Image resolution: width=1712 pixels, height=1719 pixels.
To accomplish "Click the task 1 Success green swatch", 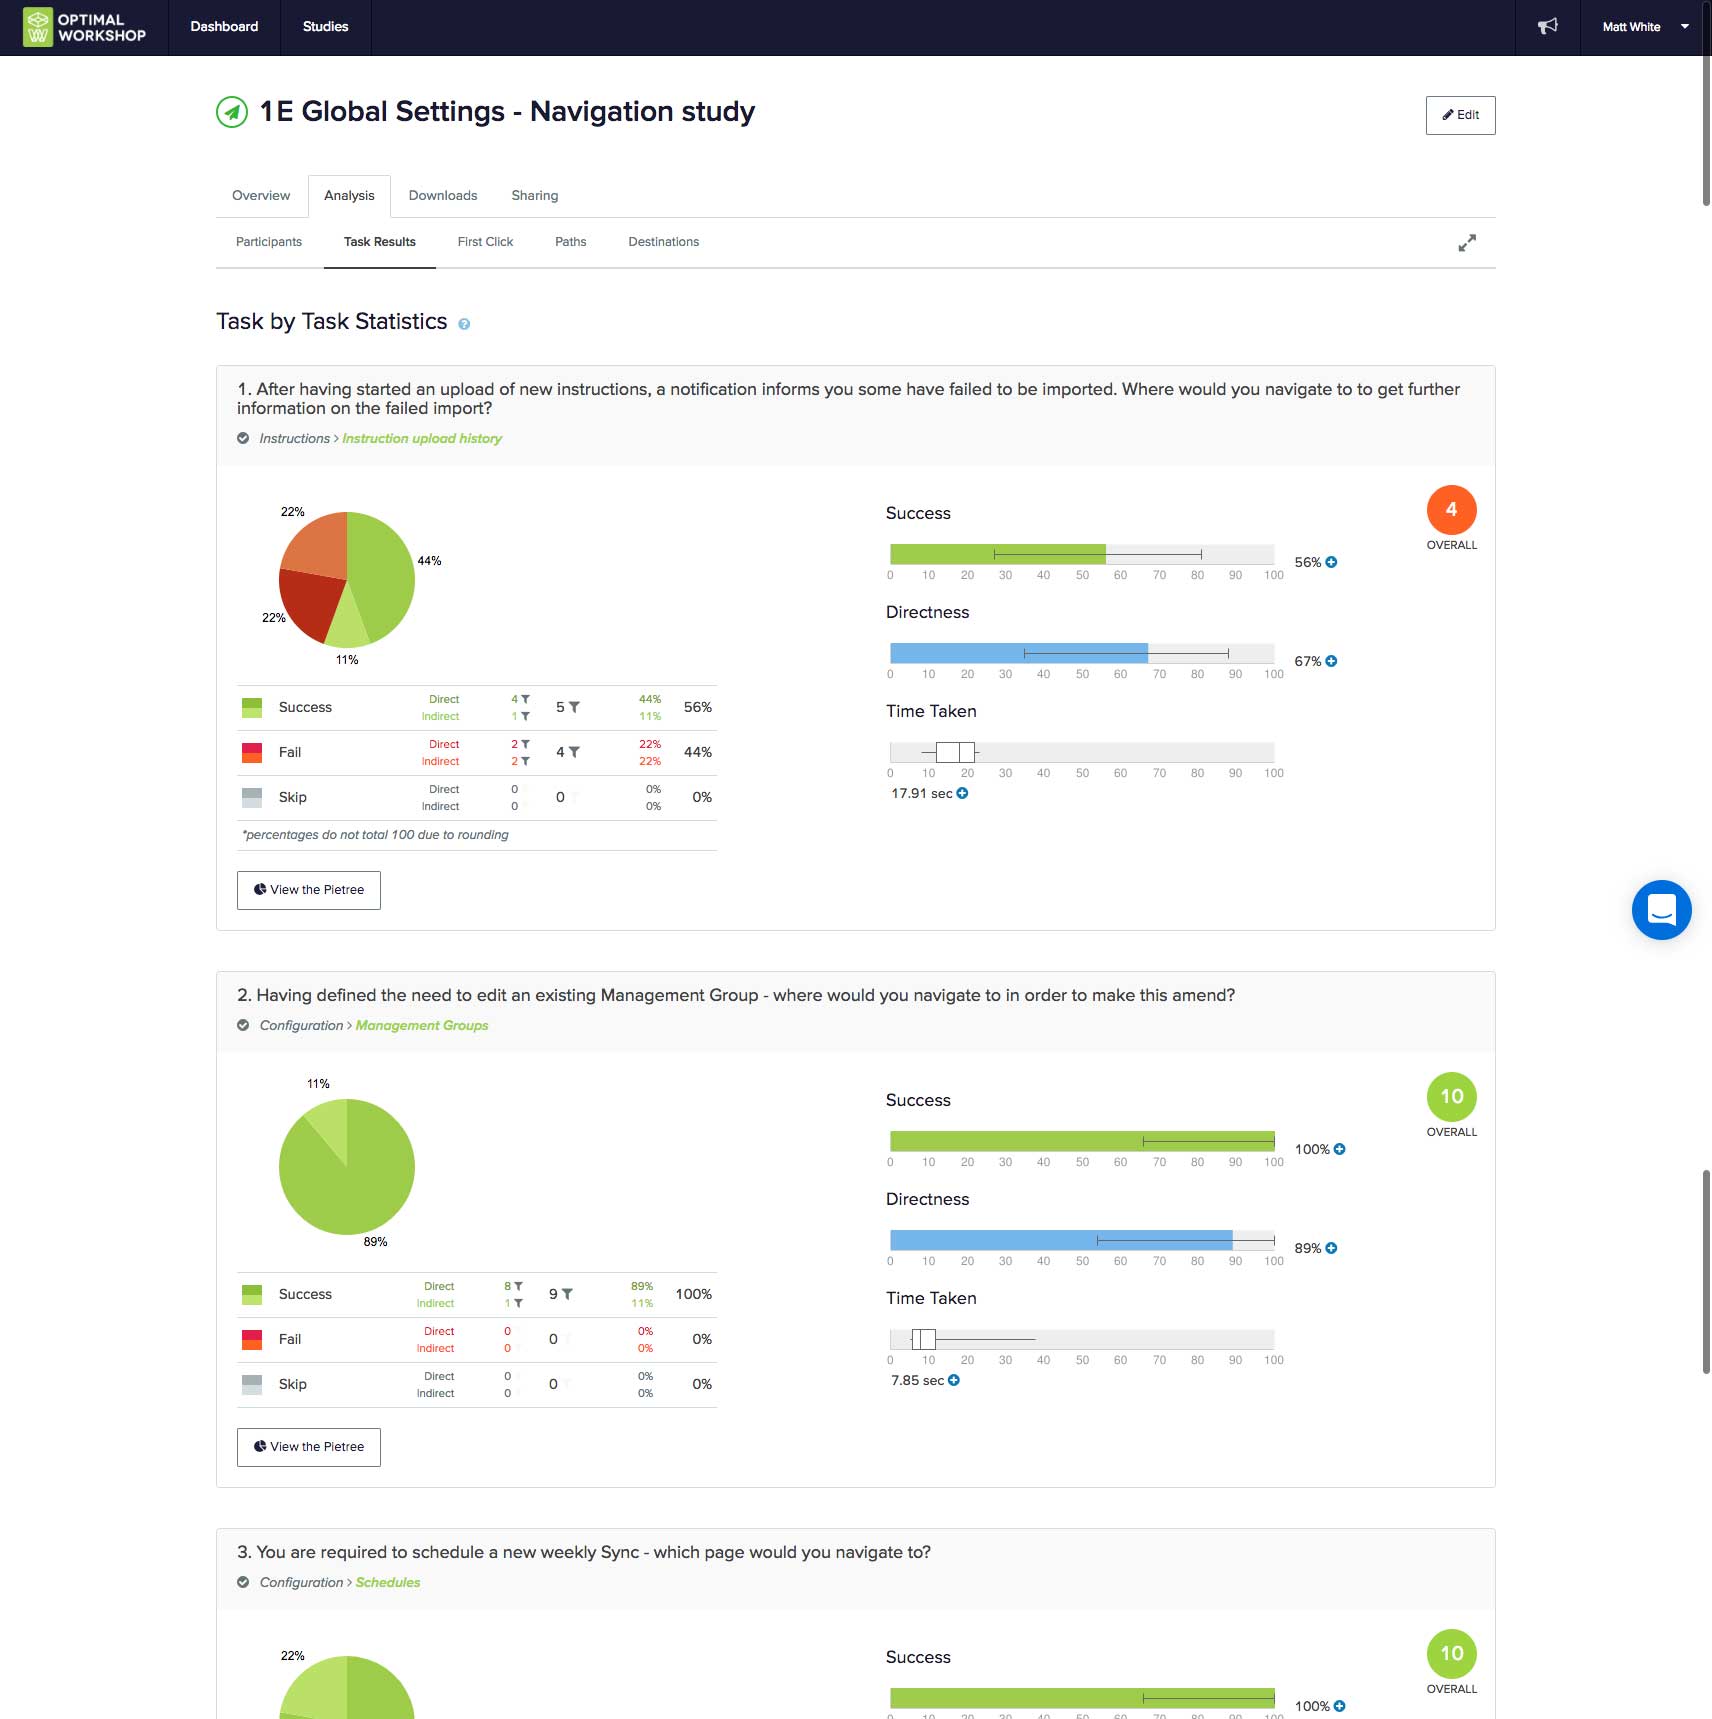I will click(x=252, y=709).
